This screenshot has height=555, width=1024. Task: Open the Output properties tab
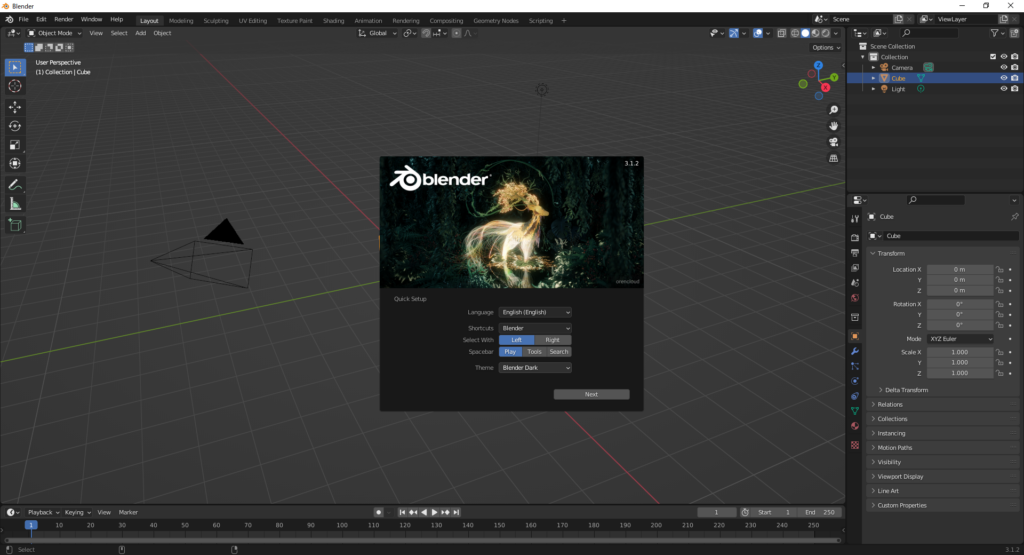pyautogui.click(x=855, y=253)
